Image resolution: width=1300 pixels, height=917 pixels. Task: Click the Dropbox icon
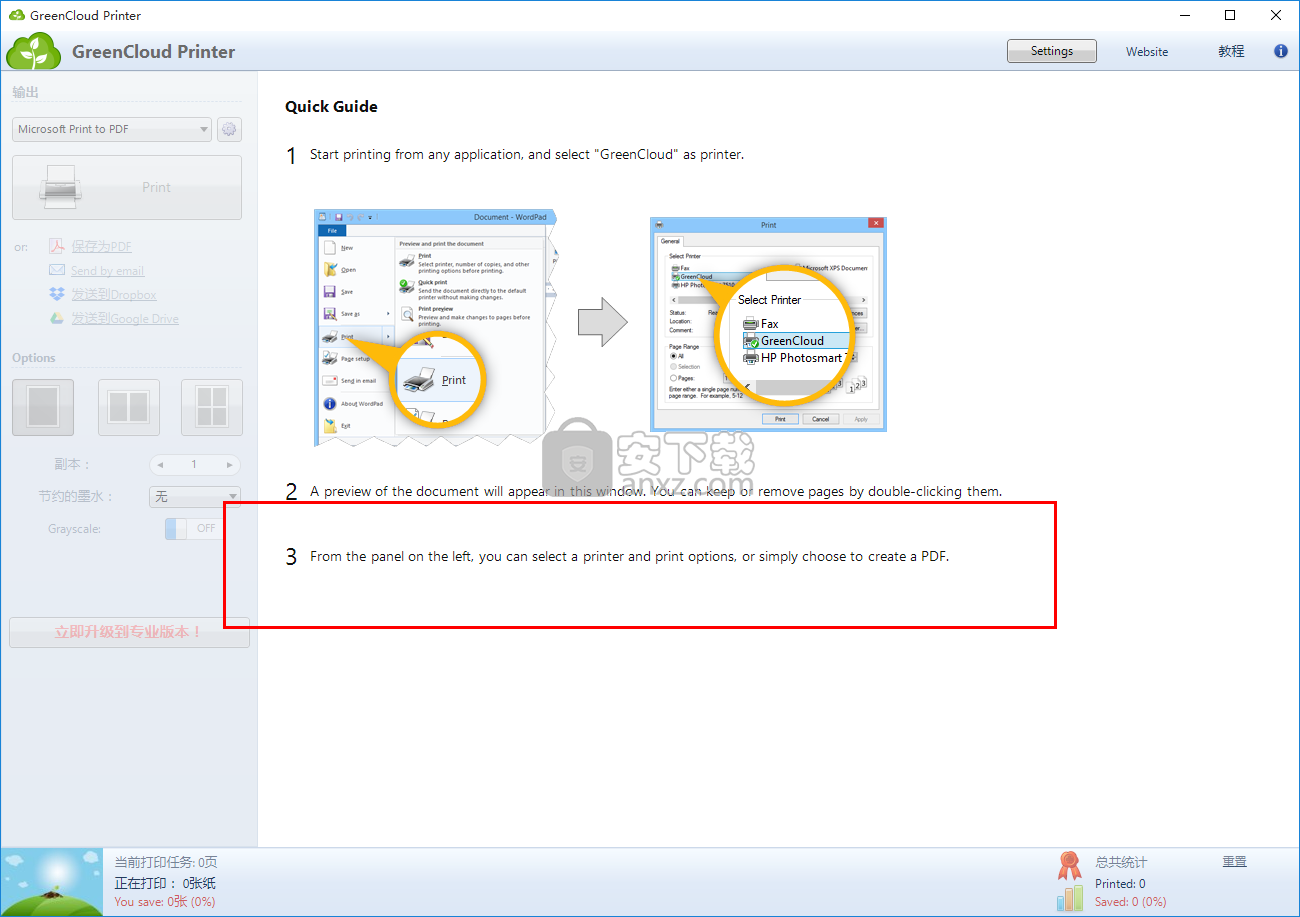point(57,294)
